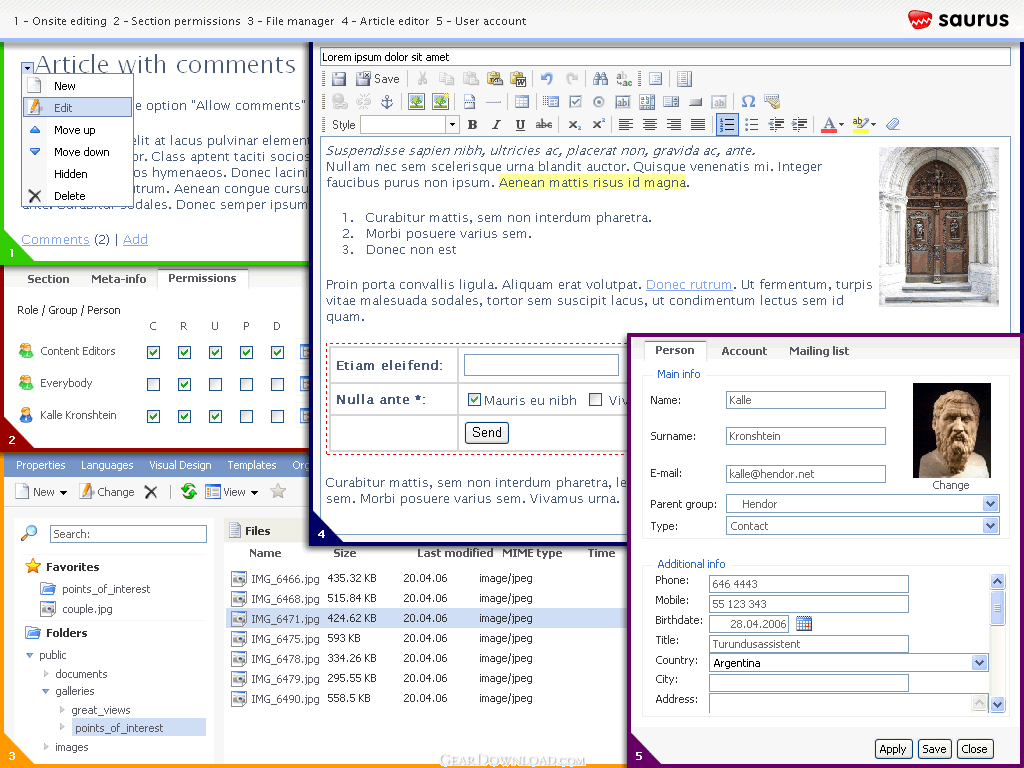1024x768 pixels.
Task: Insert special character (Omega) in editor
Action: 748,101
